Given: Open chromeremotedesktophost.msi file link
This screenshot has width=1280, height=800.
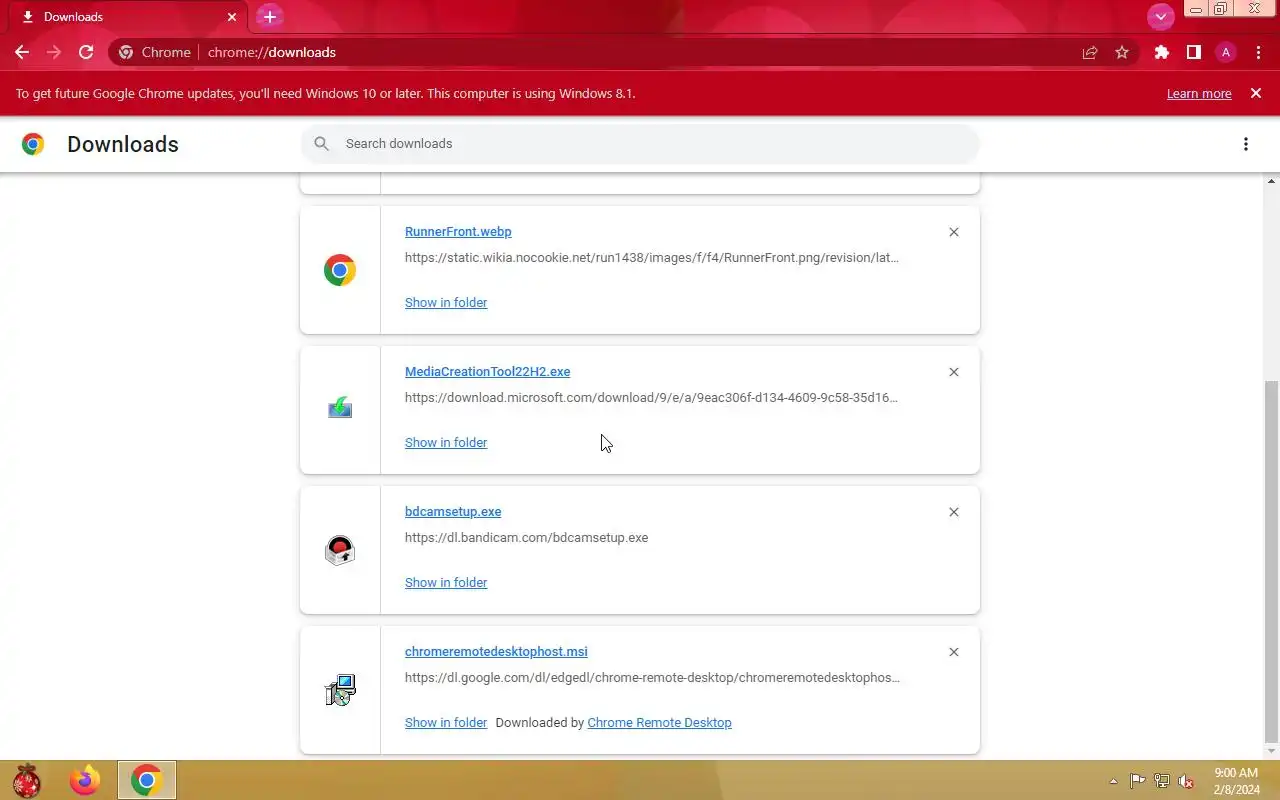Looking at the screenshot, I should coord(496,651).
